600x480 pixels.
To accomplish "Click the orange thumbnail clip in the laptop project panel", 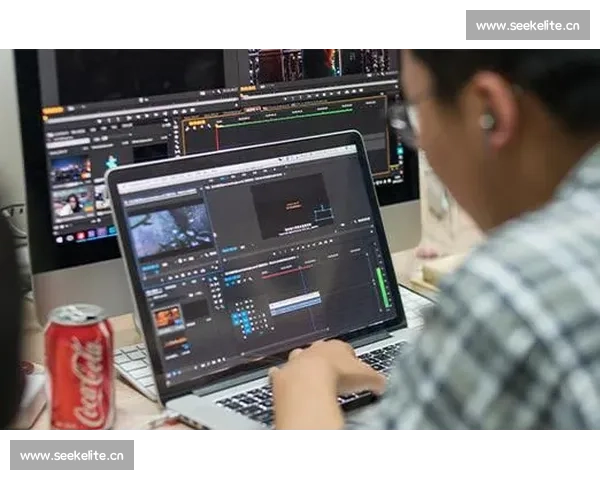I will (x=168, y=317).
